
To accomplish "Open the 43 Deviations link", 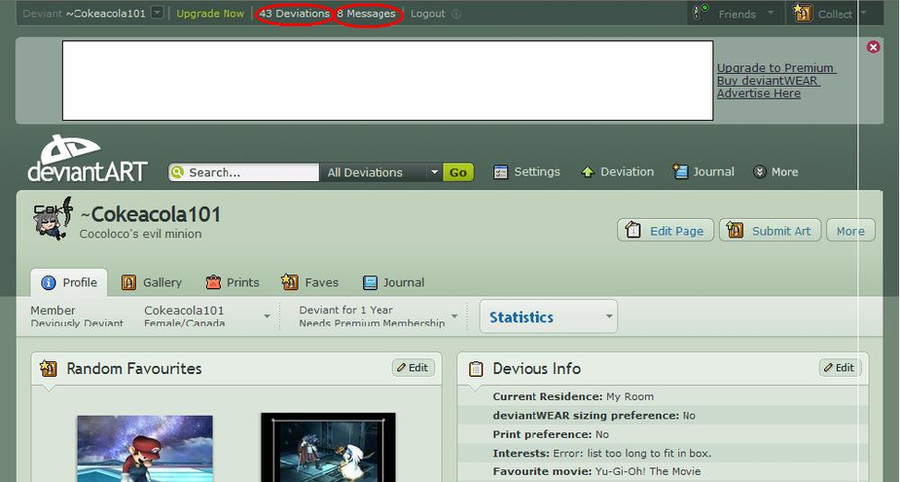I will point(294,13).
